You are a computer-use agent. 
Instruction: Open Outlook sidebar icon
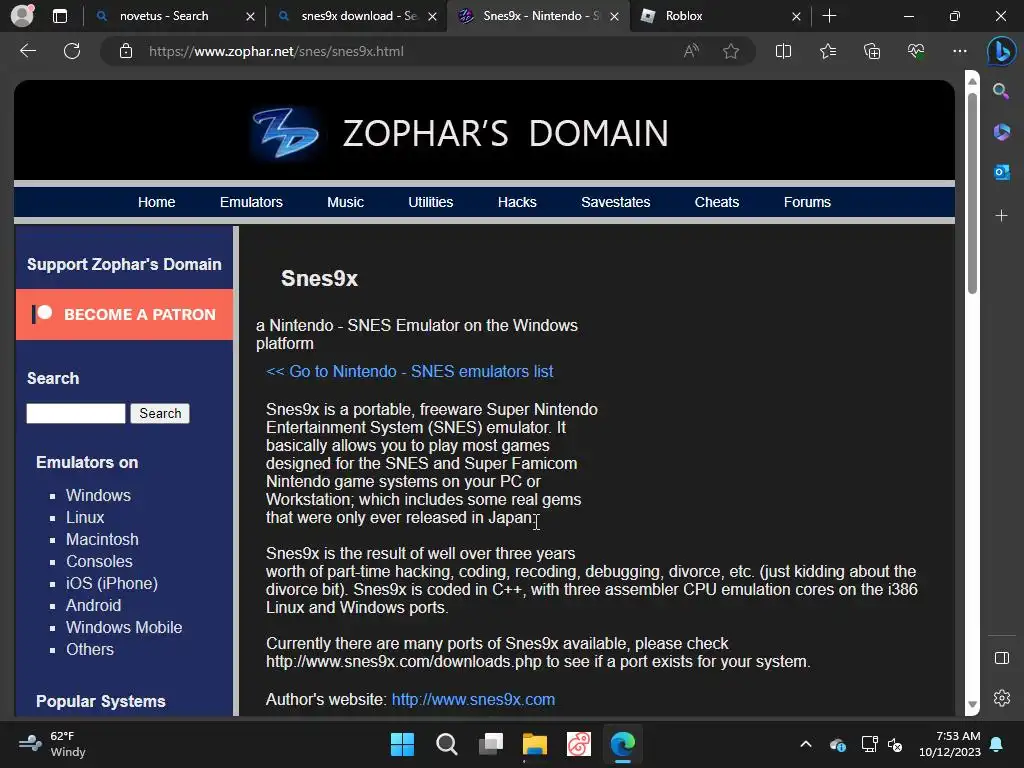point(1001,172)
